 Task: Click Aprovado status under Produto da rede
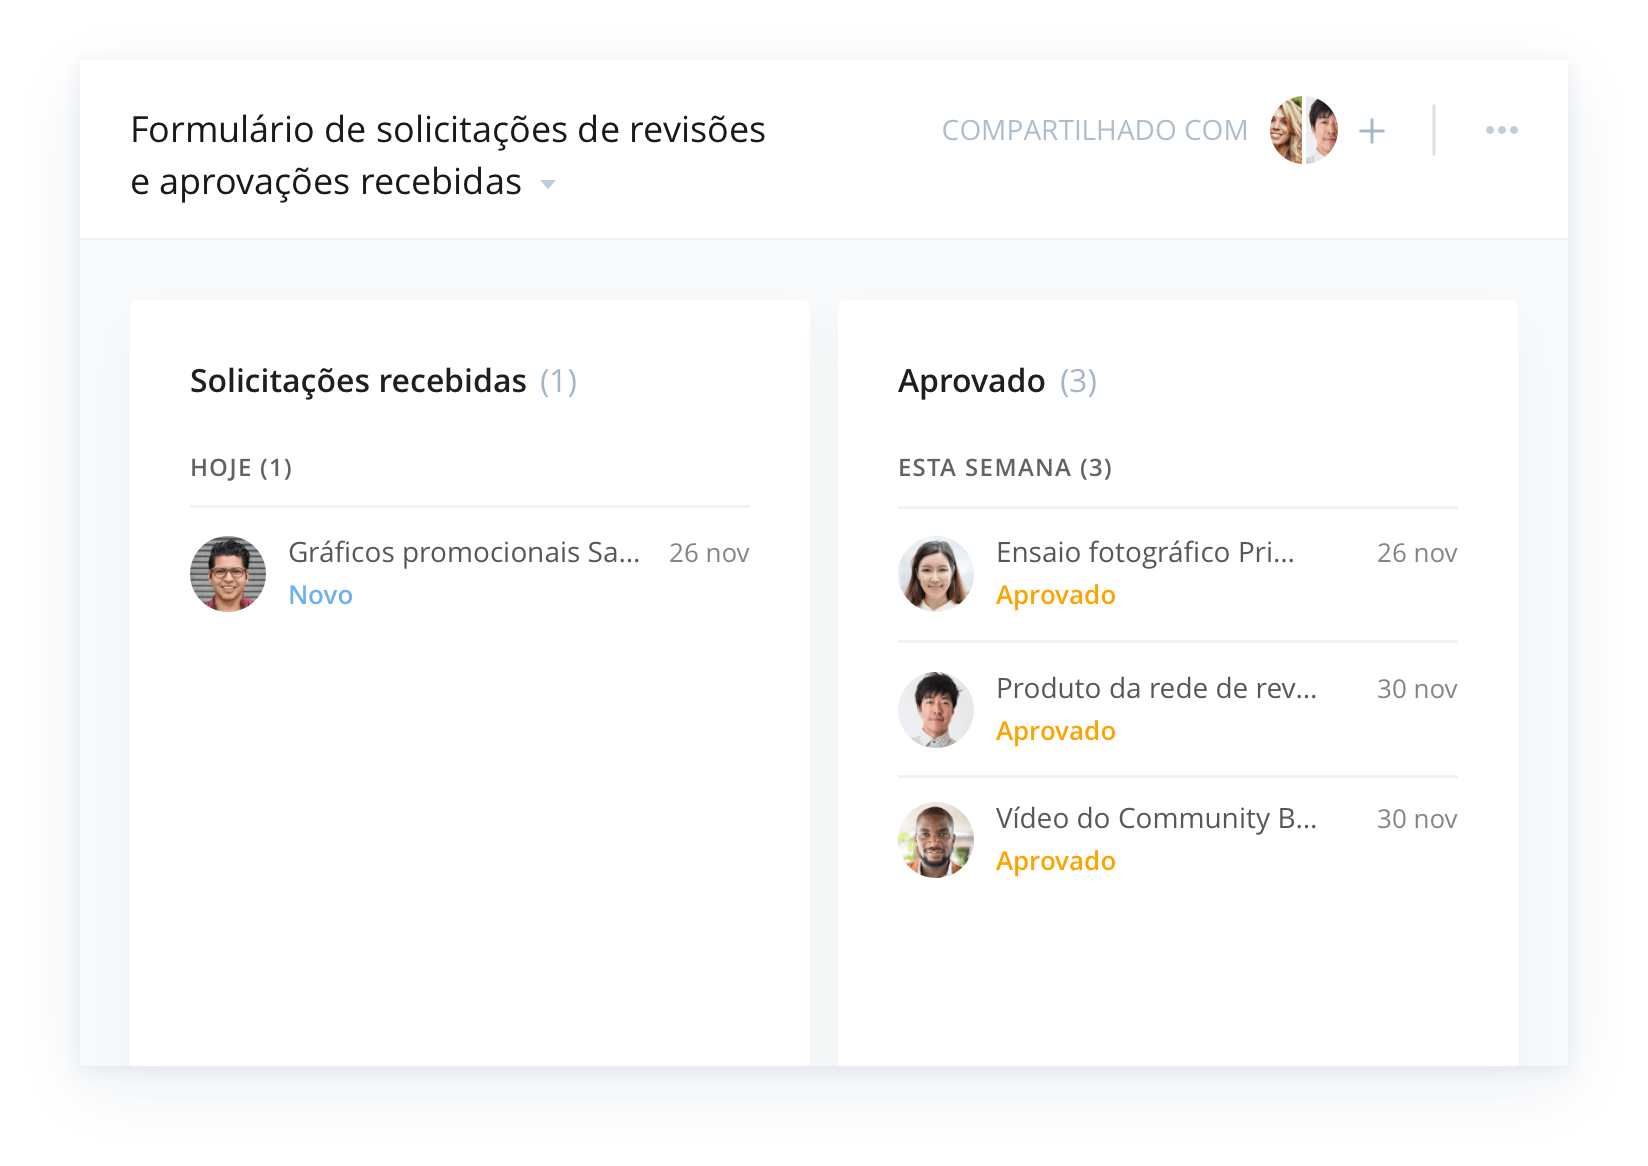[x=1056, y=731]
